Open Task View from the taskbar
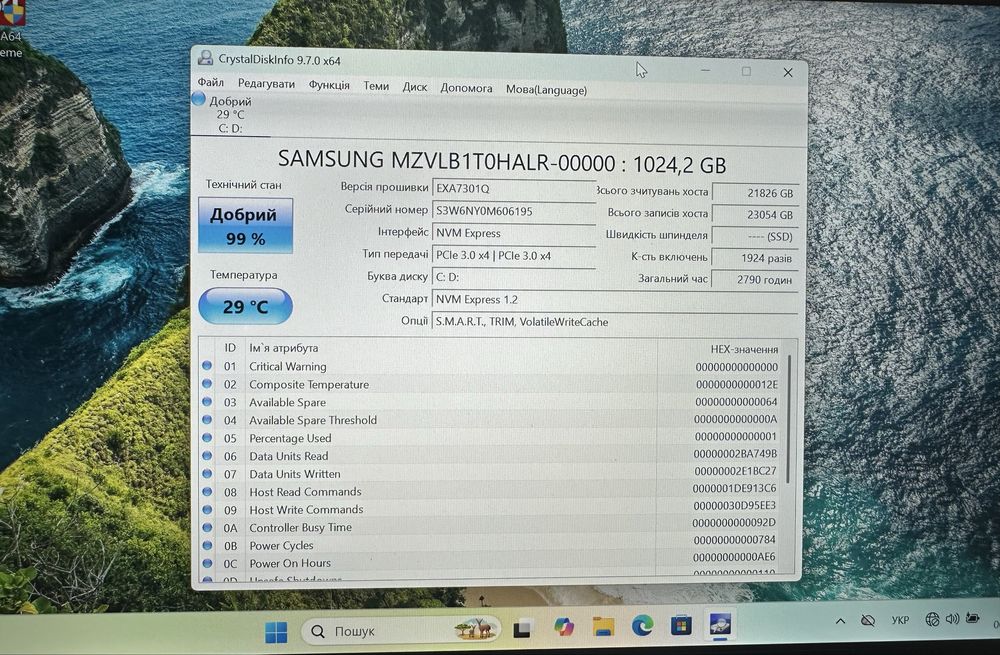 (523, 629)
